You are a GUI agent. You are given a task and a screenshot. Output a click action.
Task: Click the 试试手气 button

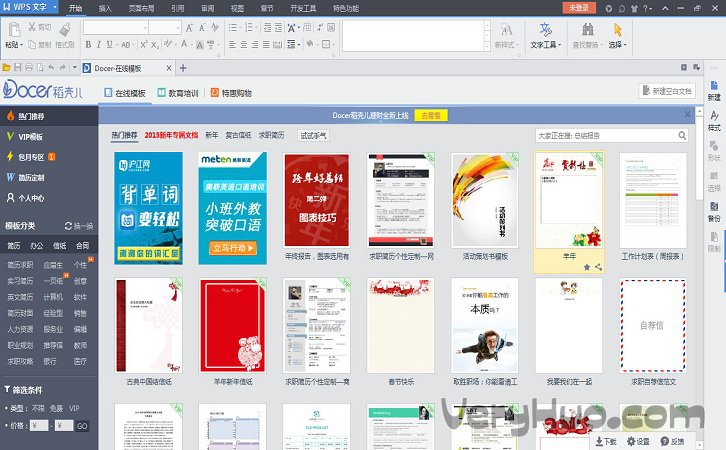[x=313, y=135]
